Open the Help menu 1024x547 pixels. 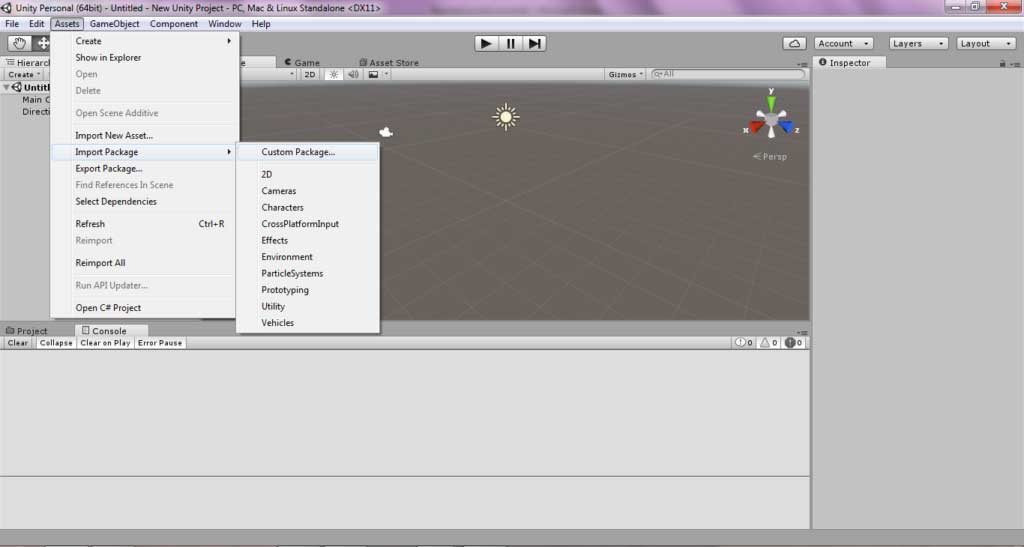pos(261,24)
